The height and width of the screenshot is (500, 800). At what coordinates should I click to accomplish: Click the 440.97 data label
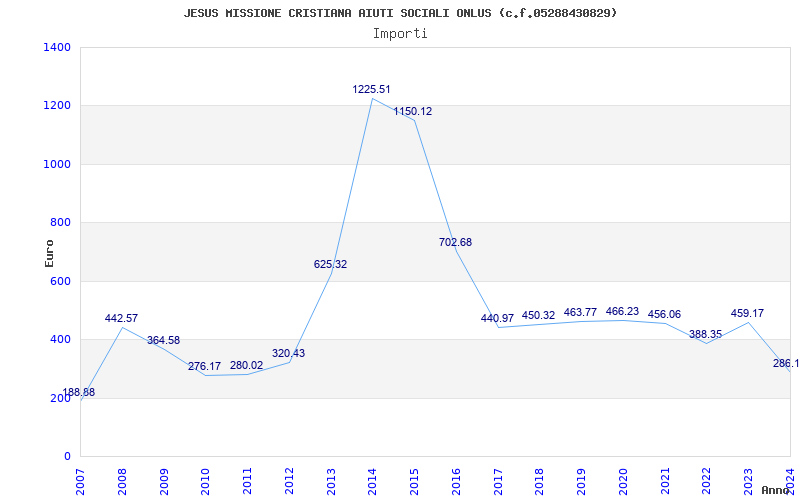[497, 318]
